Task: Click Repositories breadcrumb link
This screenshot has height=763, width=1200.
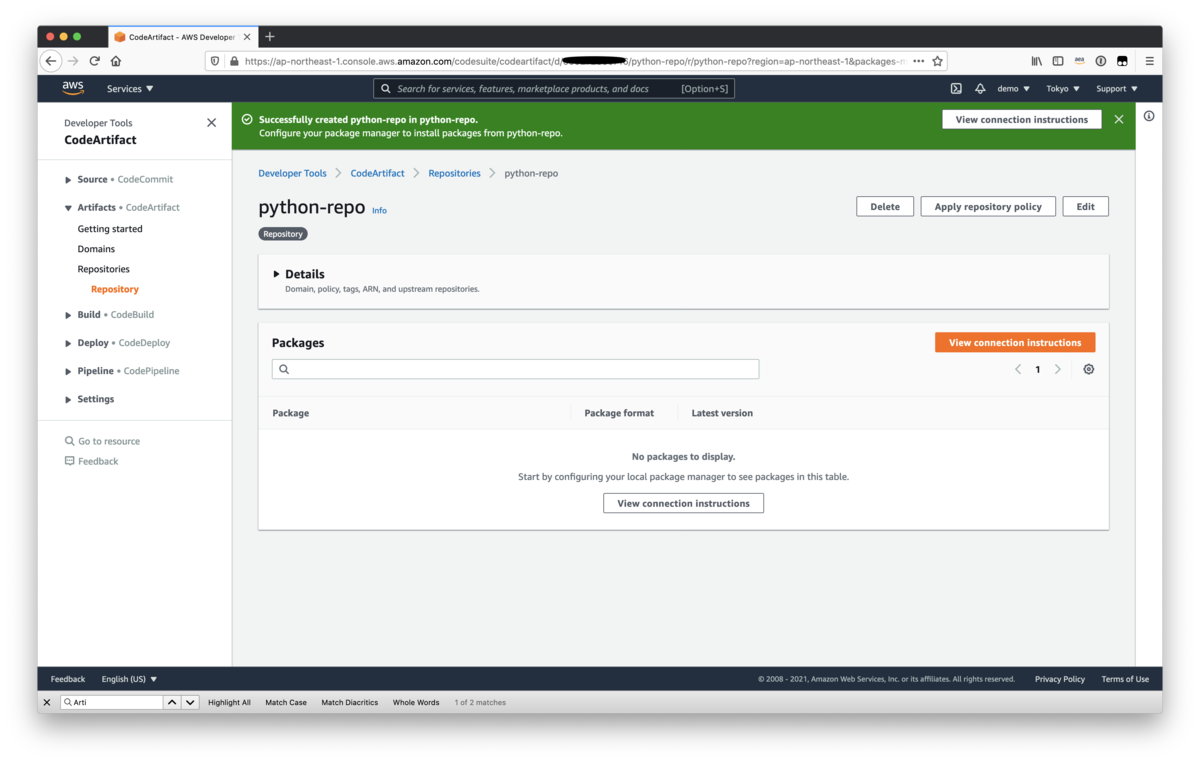Action: 454,173
